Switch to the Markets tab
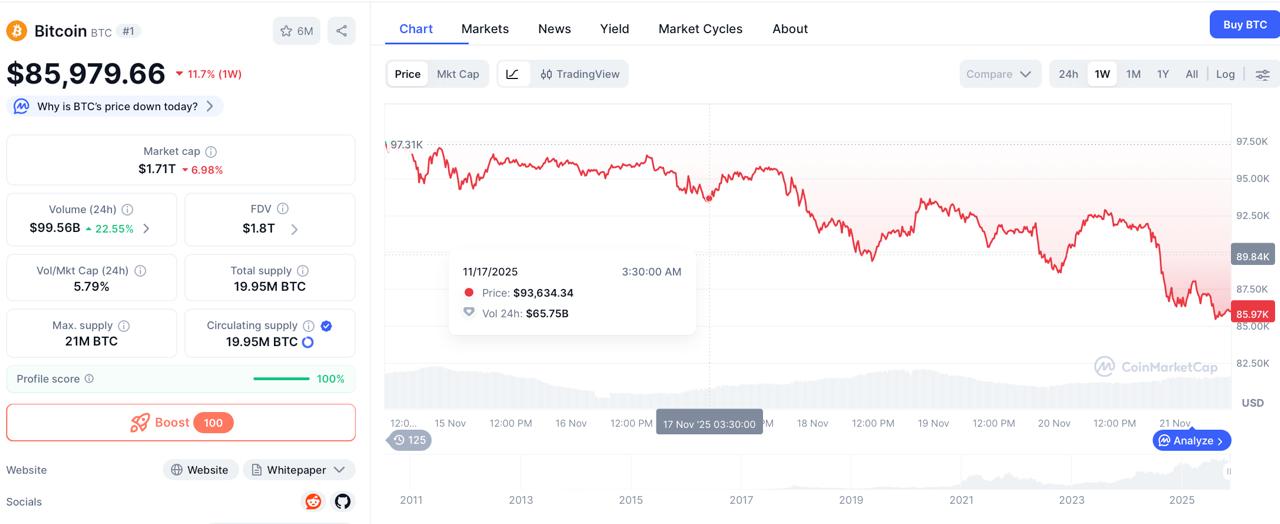1280x524 pixels. pos(485,29)
